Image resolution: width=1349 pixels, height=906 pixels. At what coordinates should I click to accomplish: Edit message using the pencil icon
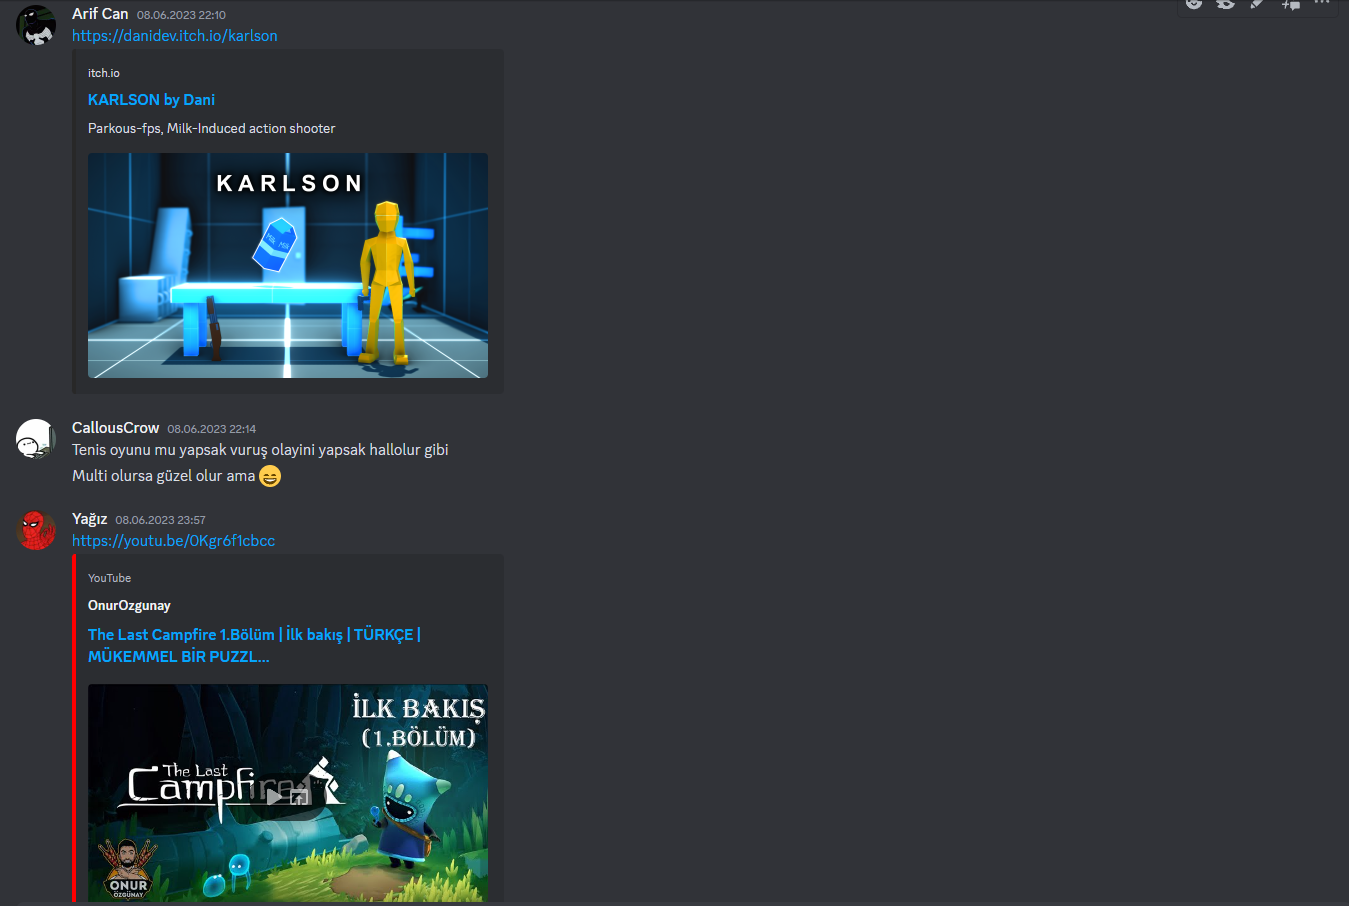[1258, 4]
